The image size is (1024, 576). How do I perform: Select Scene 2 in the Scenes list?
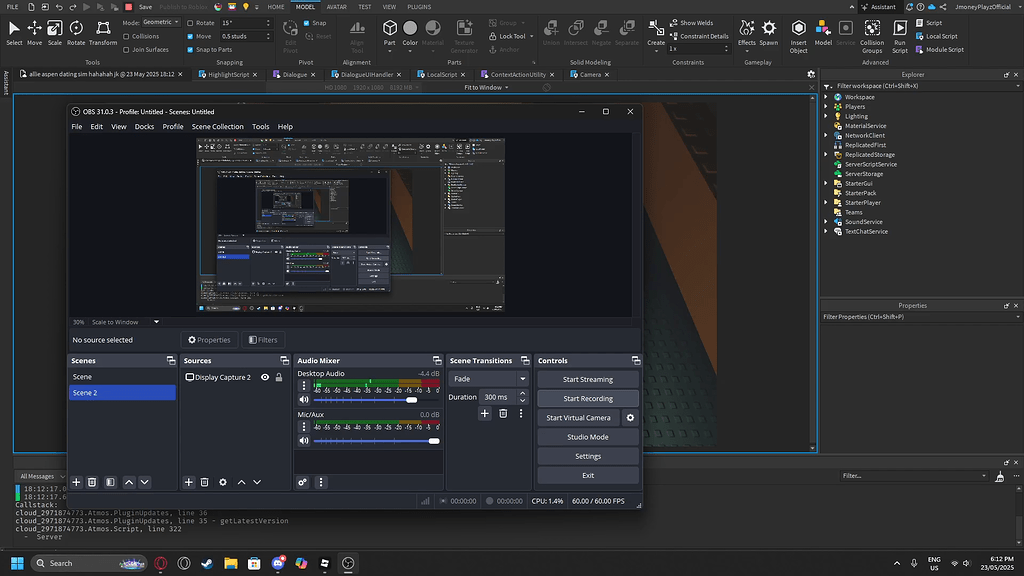(x=120, y=393)
